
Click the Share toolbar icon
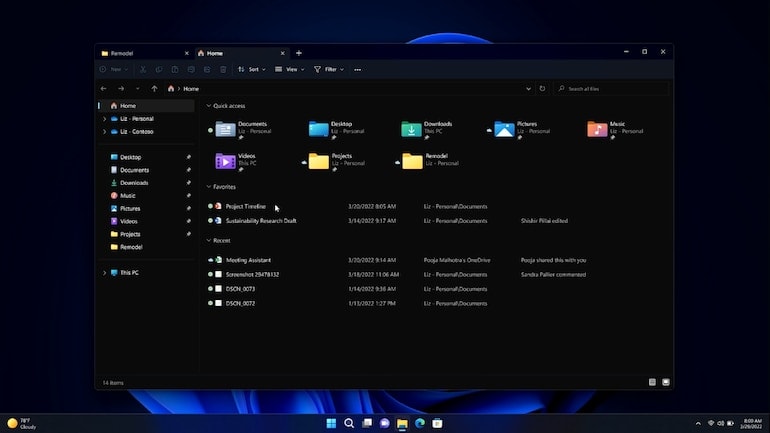(207, 70)
